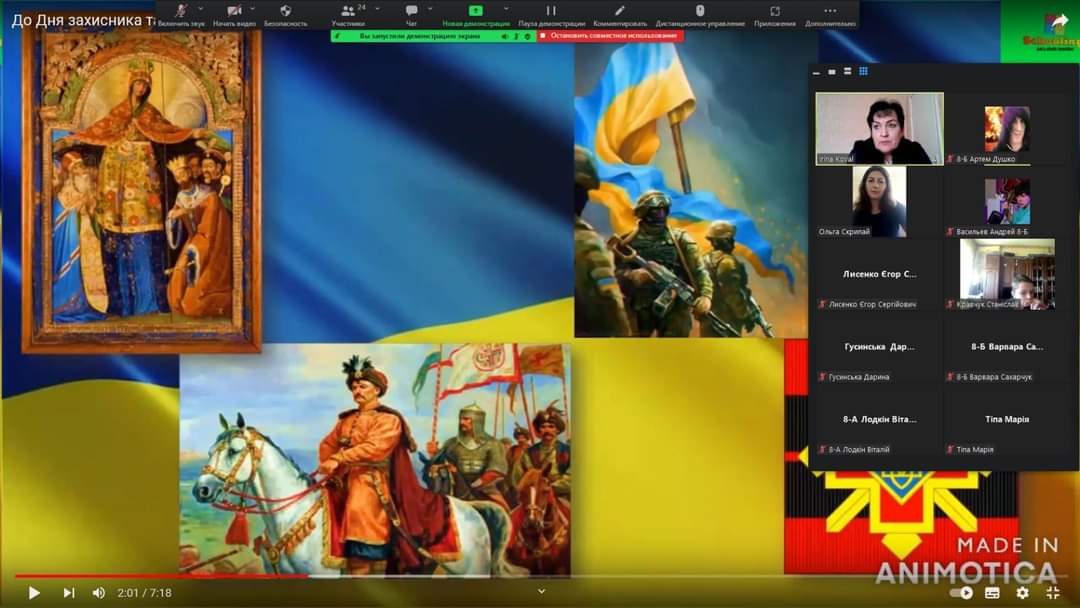Open Приложения apps icon
The height and width of the screenshot is (608, 1080).
click(x=775, y=14)
